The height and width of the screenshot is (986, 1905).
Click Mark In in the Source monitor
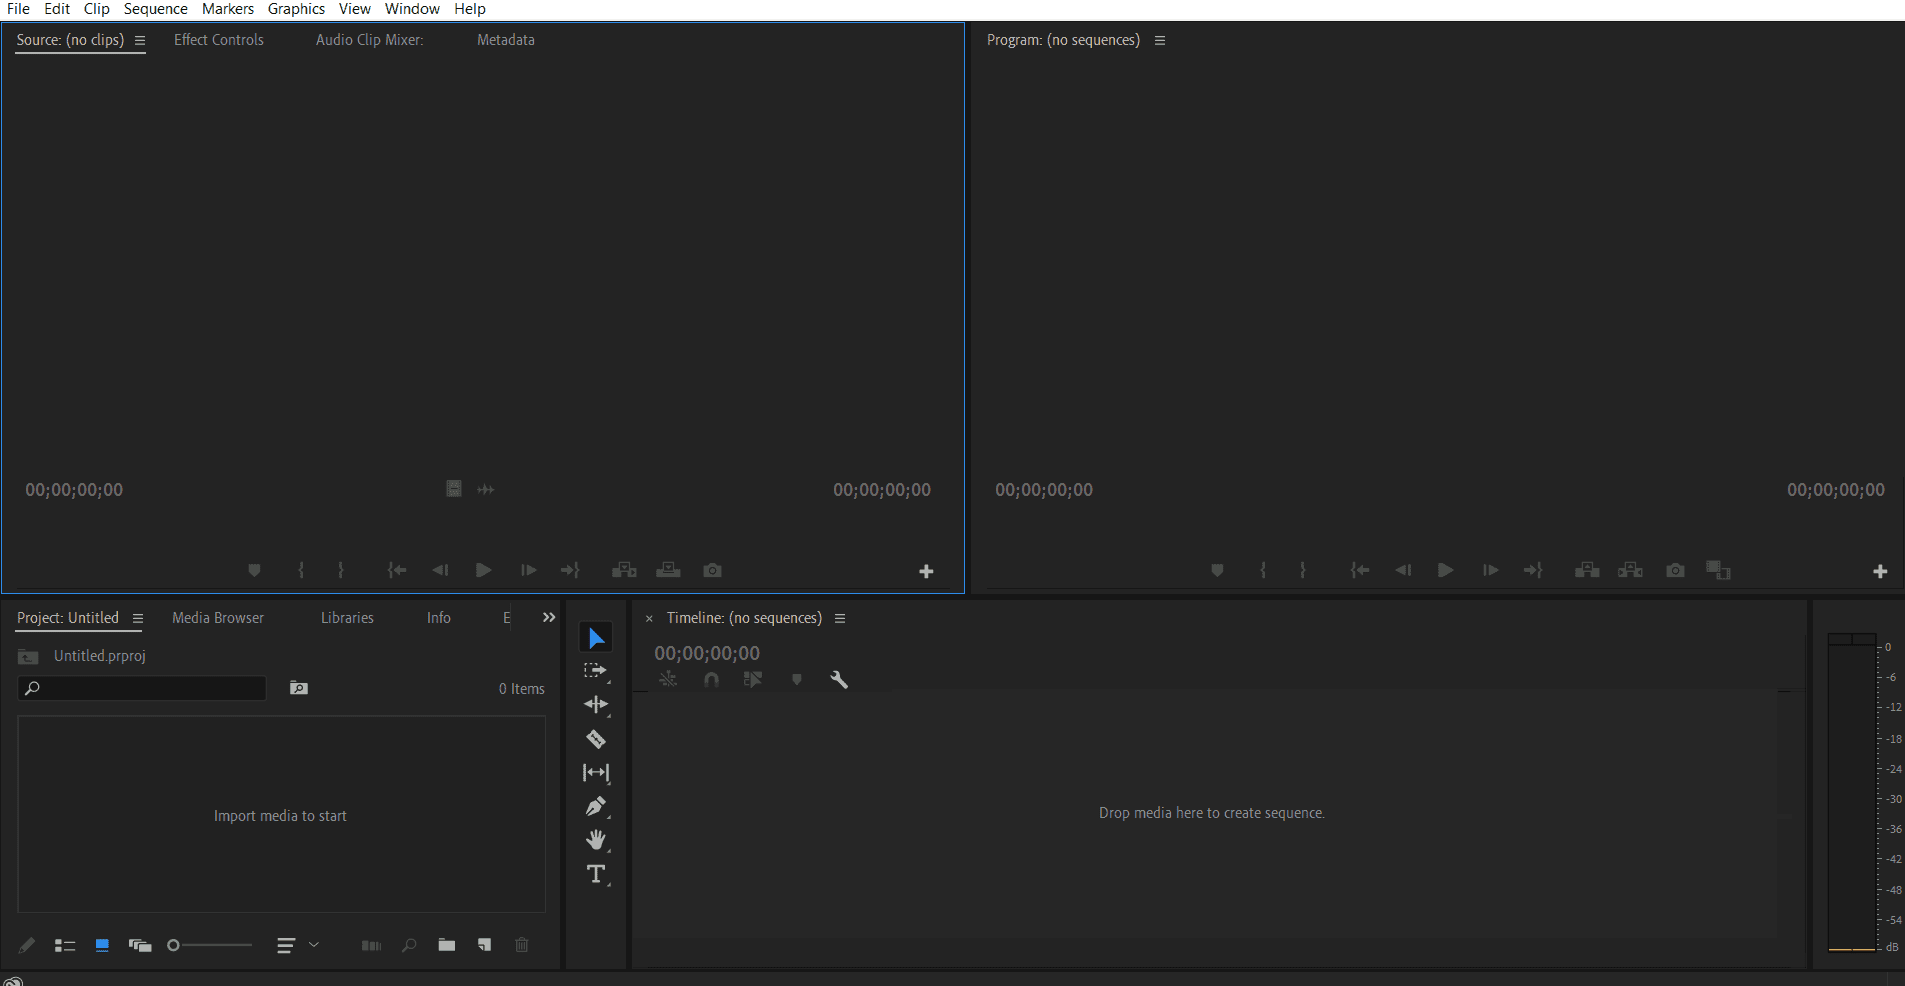tap(301, 570)
